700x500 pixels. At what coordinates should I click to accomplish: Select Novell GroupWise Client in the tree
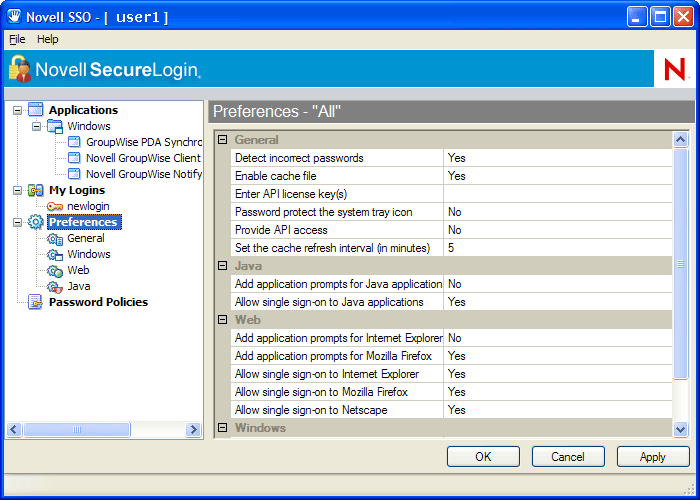click(x=143, y=158)
